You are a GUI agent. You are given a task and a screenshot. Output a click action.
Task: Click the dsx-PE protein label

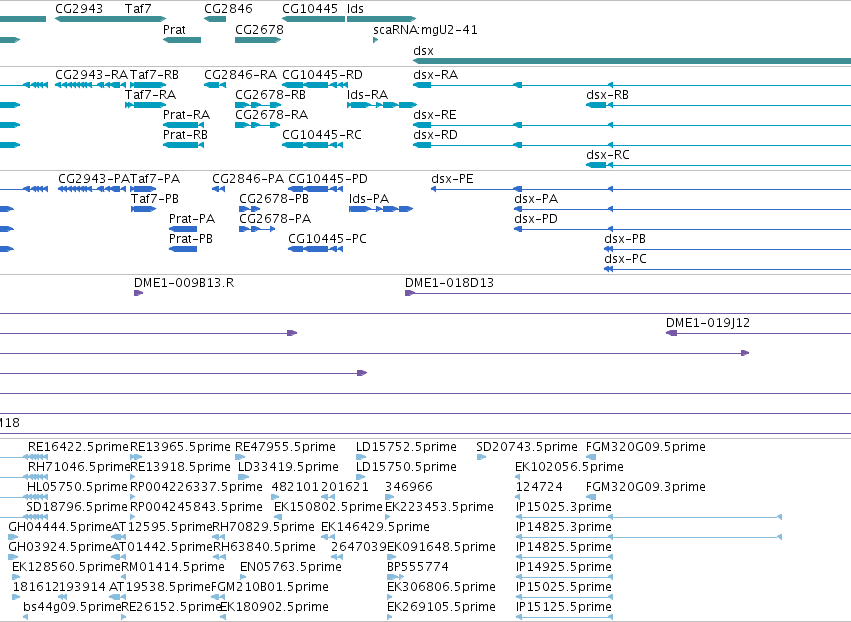tap(452, 179)
